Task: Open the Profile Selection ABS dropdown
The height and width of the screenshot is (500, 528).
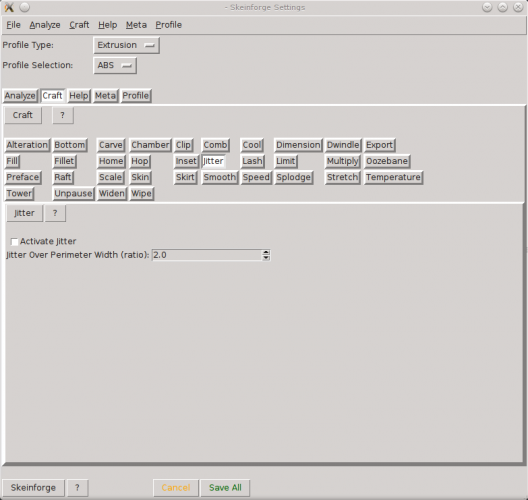Action: (x=115, y=65)
